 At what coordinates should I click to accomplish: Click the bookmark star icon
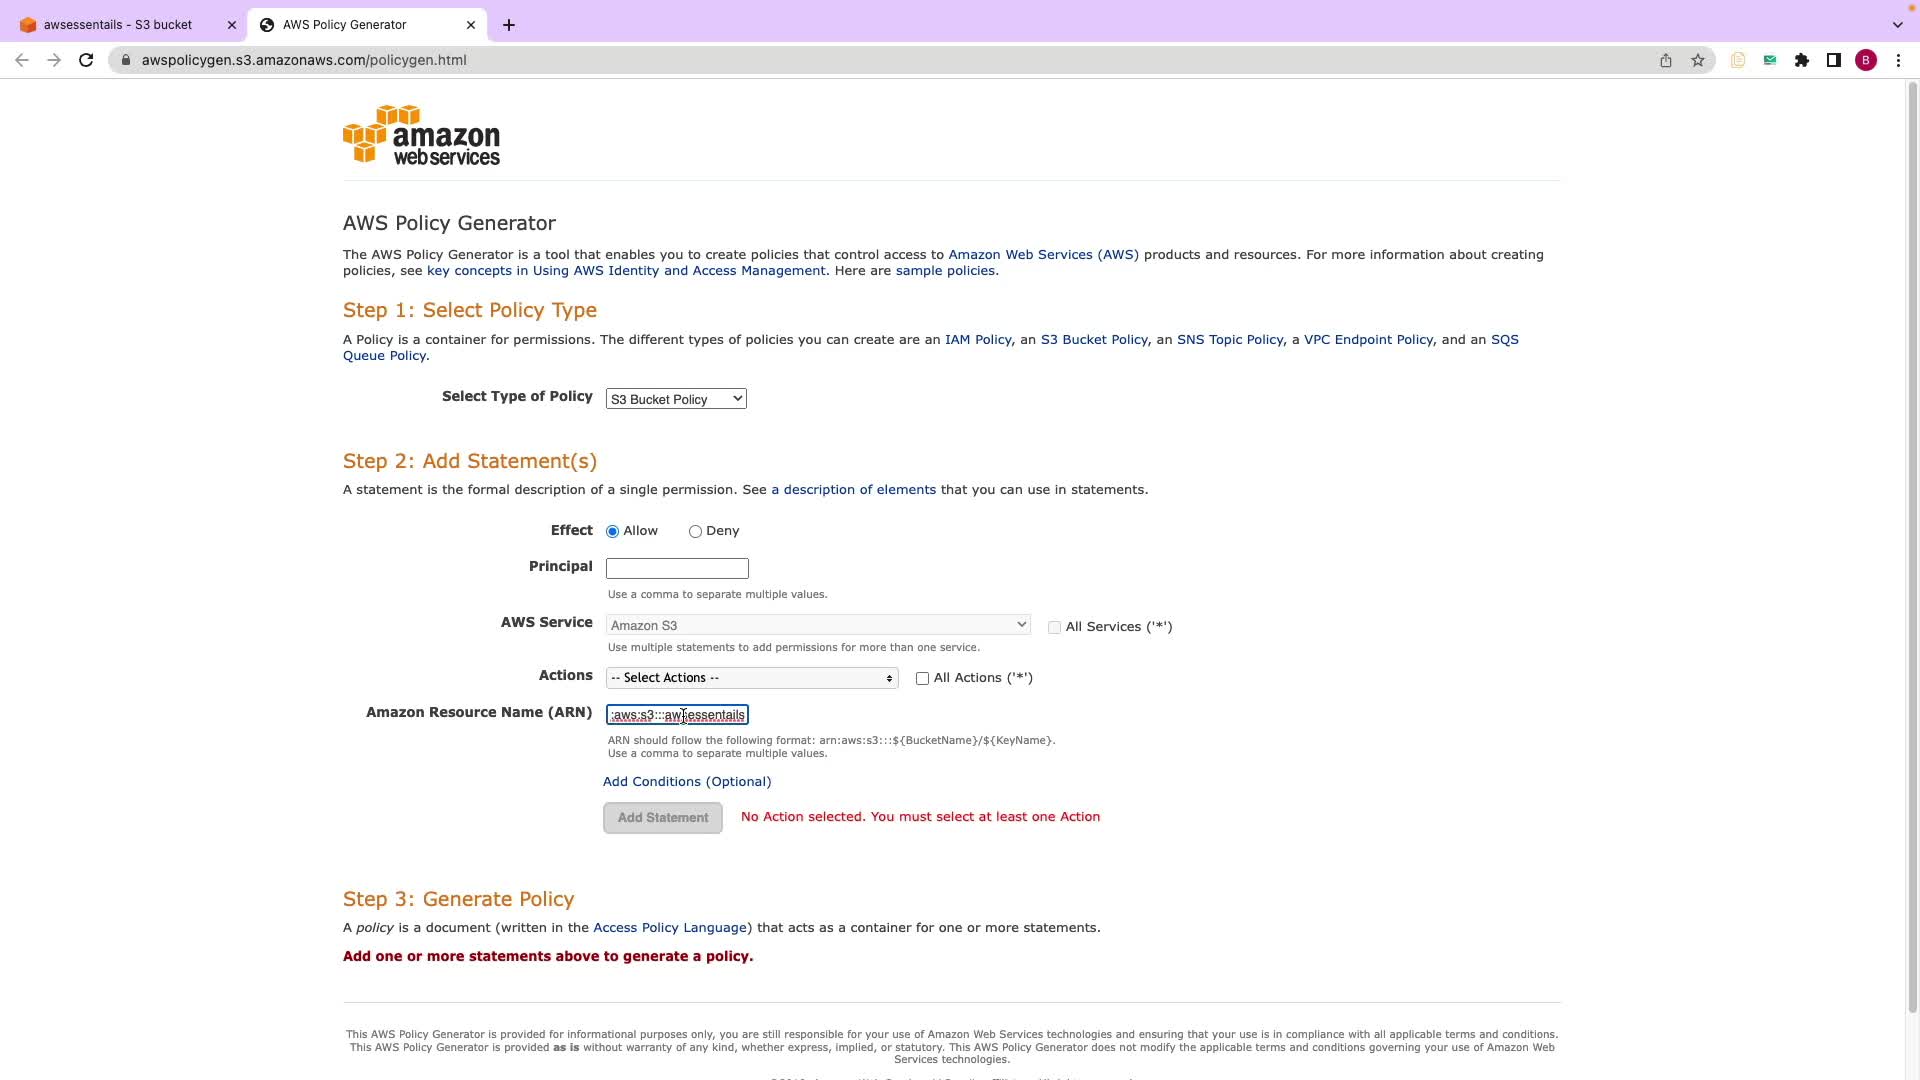[1698, 60]
